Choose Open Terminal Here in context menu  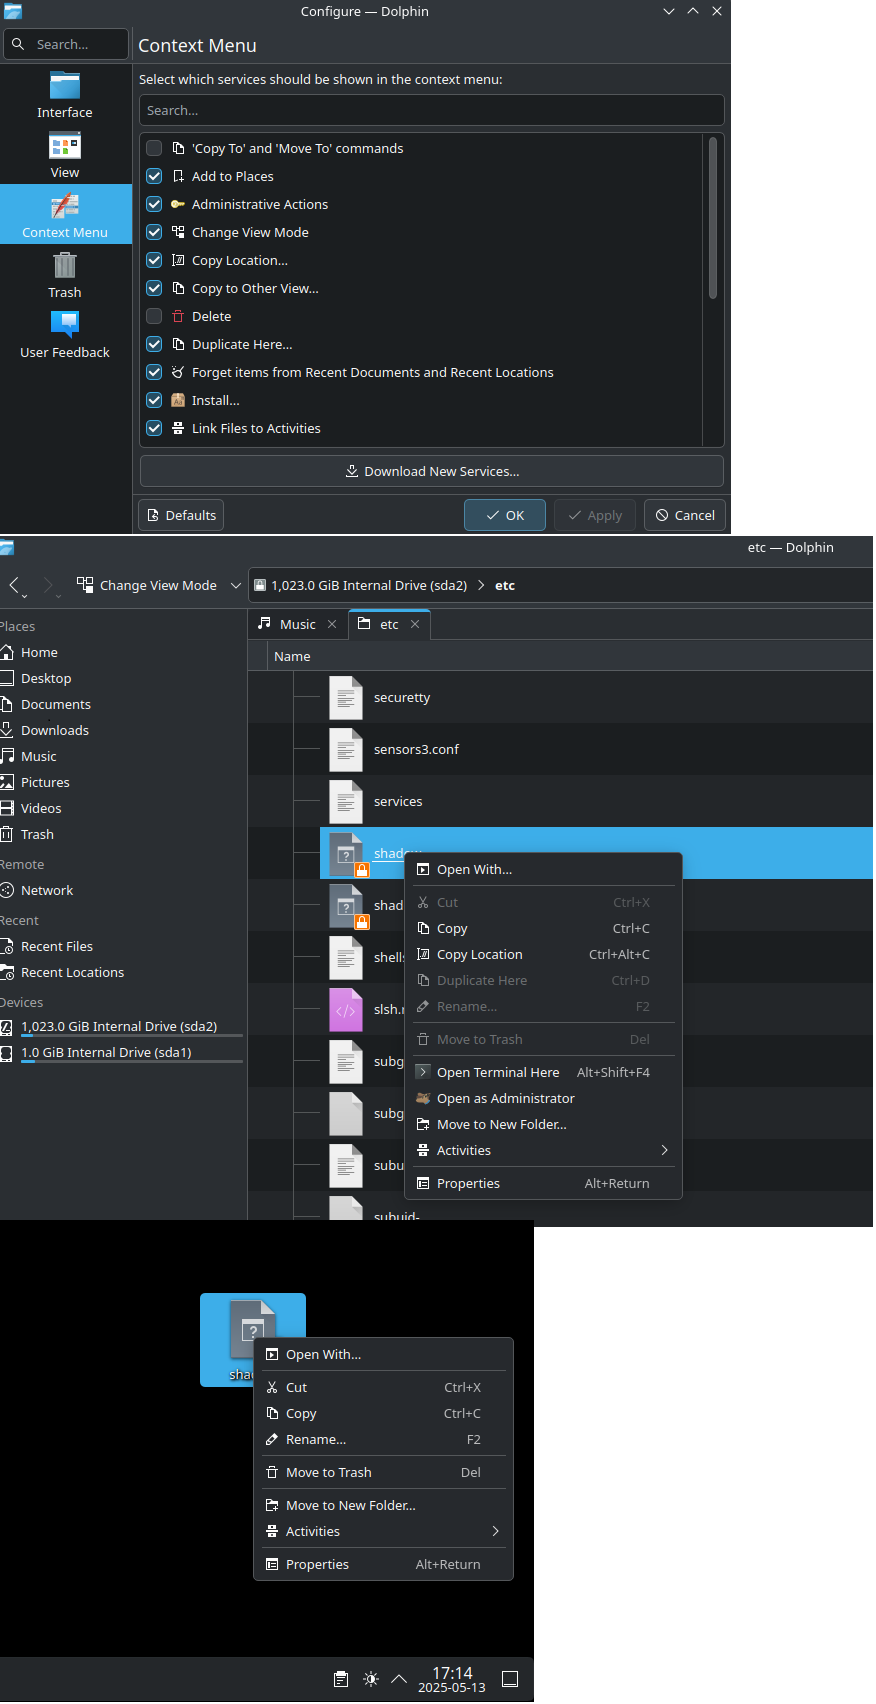tap(543, 1072)
